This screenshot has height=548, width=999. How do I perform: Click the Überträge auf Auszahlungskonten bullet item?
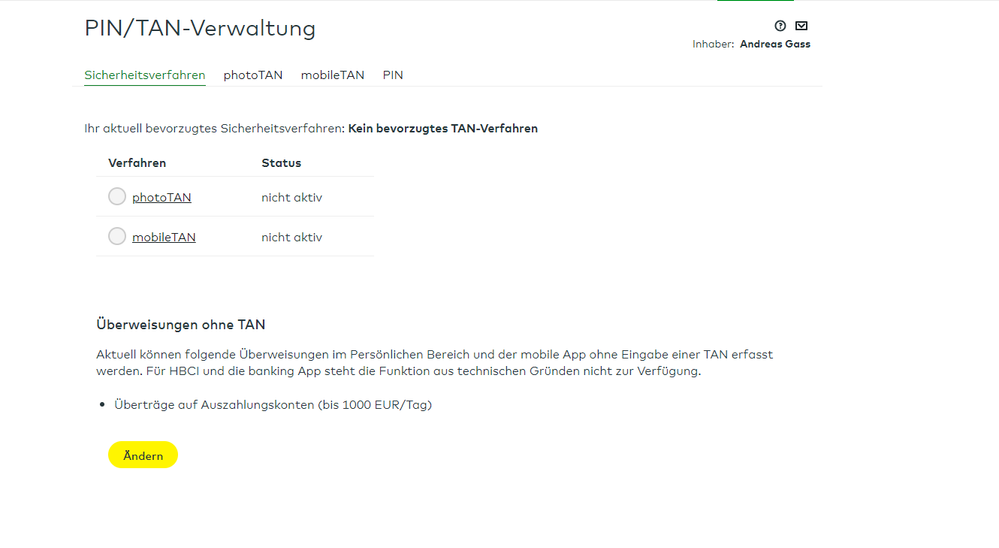tap(273, 405)
